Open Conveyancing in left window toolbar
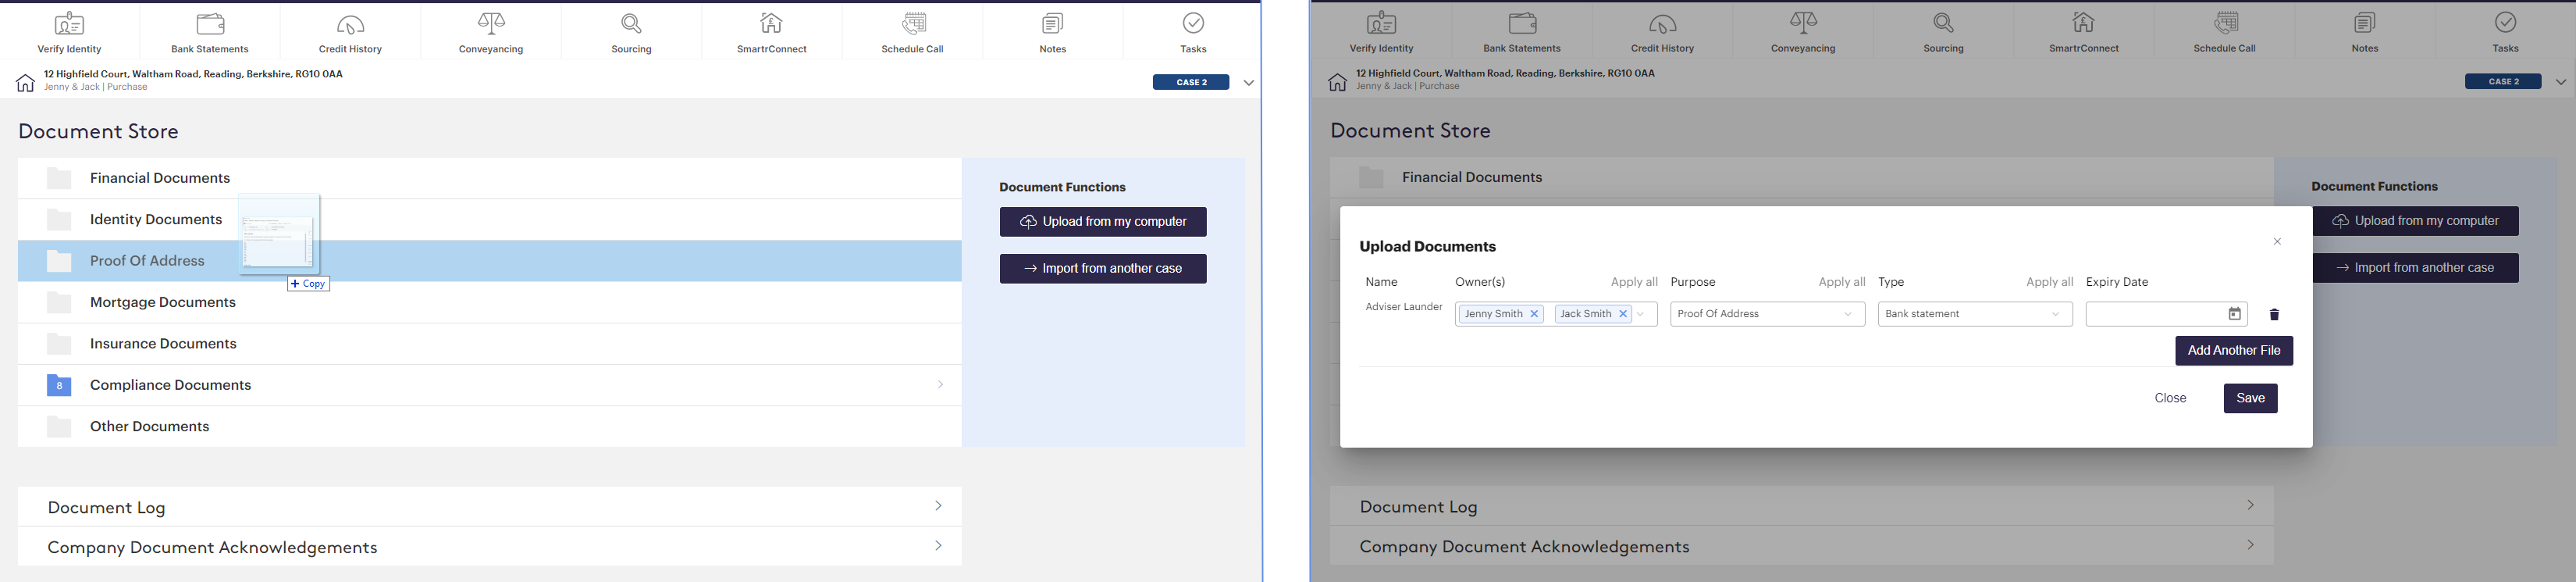Viewport: 2576px width, 582px height. point(491,32)
